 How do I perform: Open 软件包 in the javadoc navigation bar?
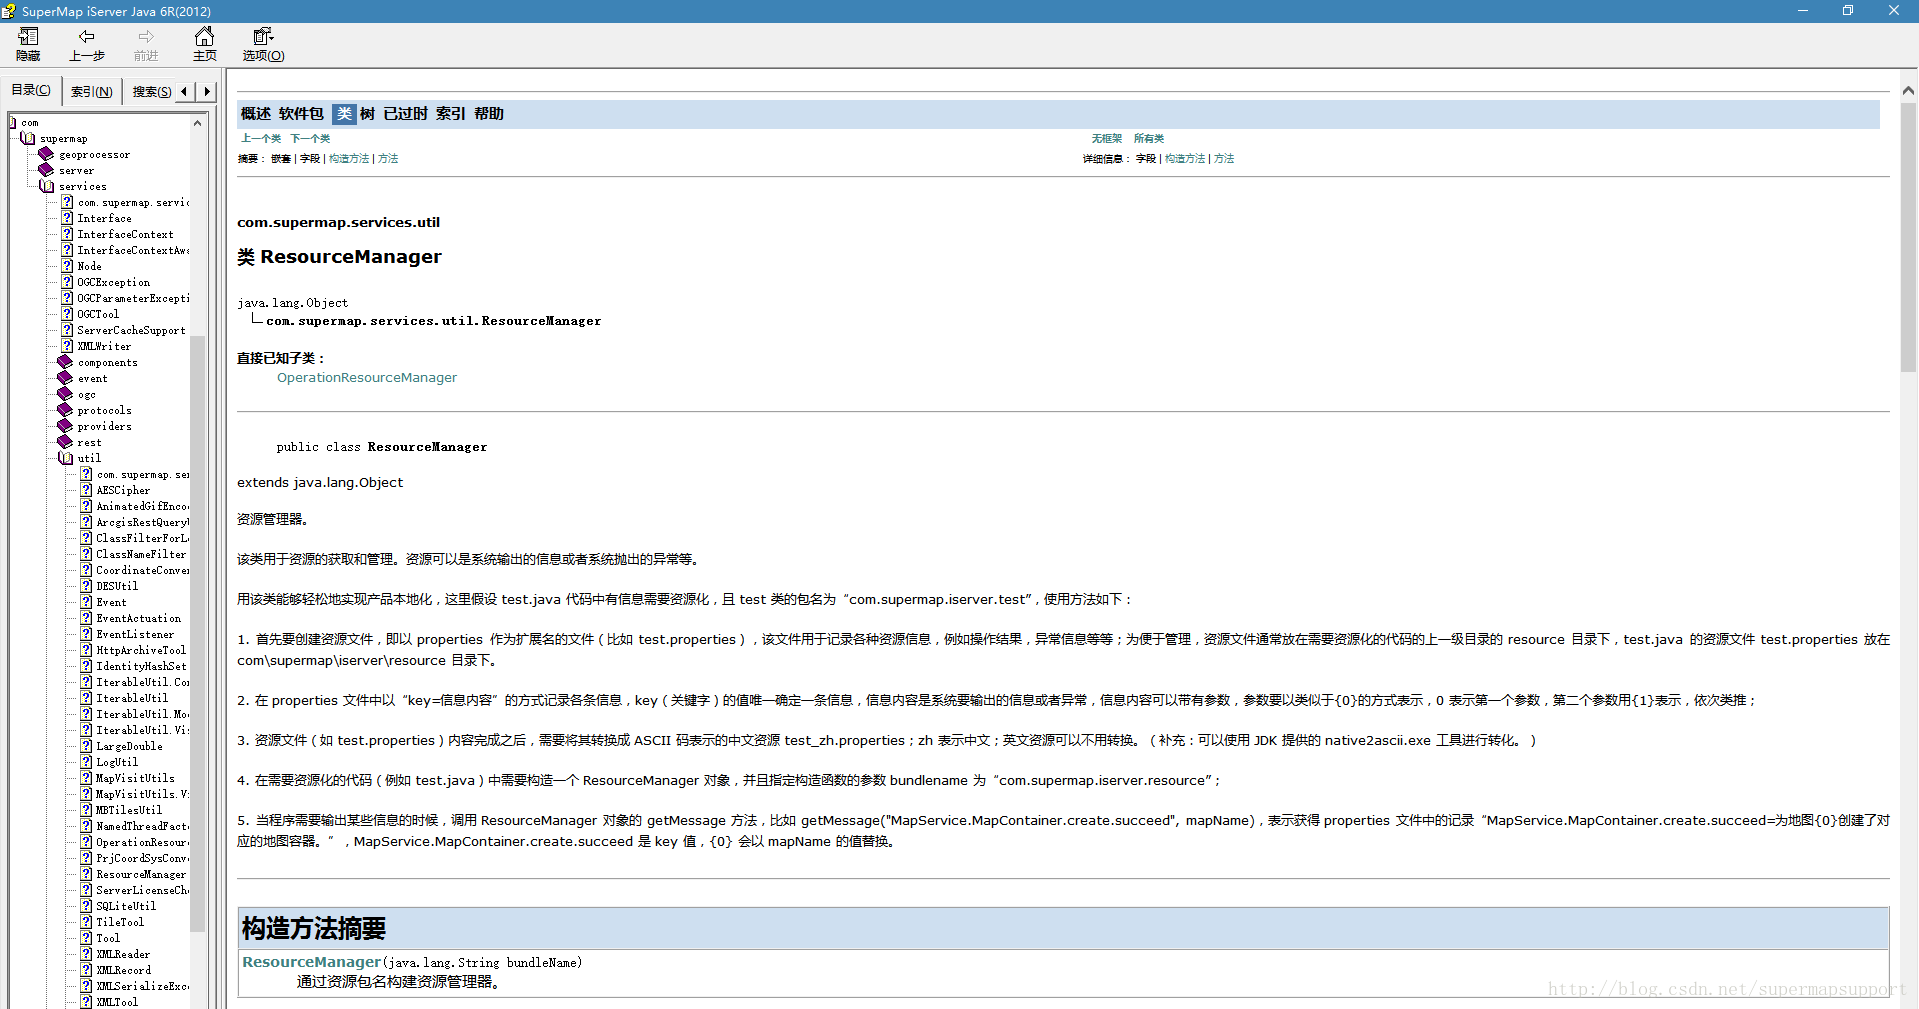pos(301,114)
